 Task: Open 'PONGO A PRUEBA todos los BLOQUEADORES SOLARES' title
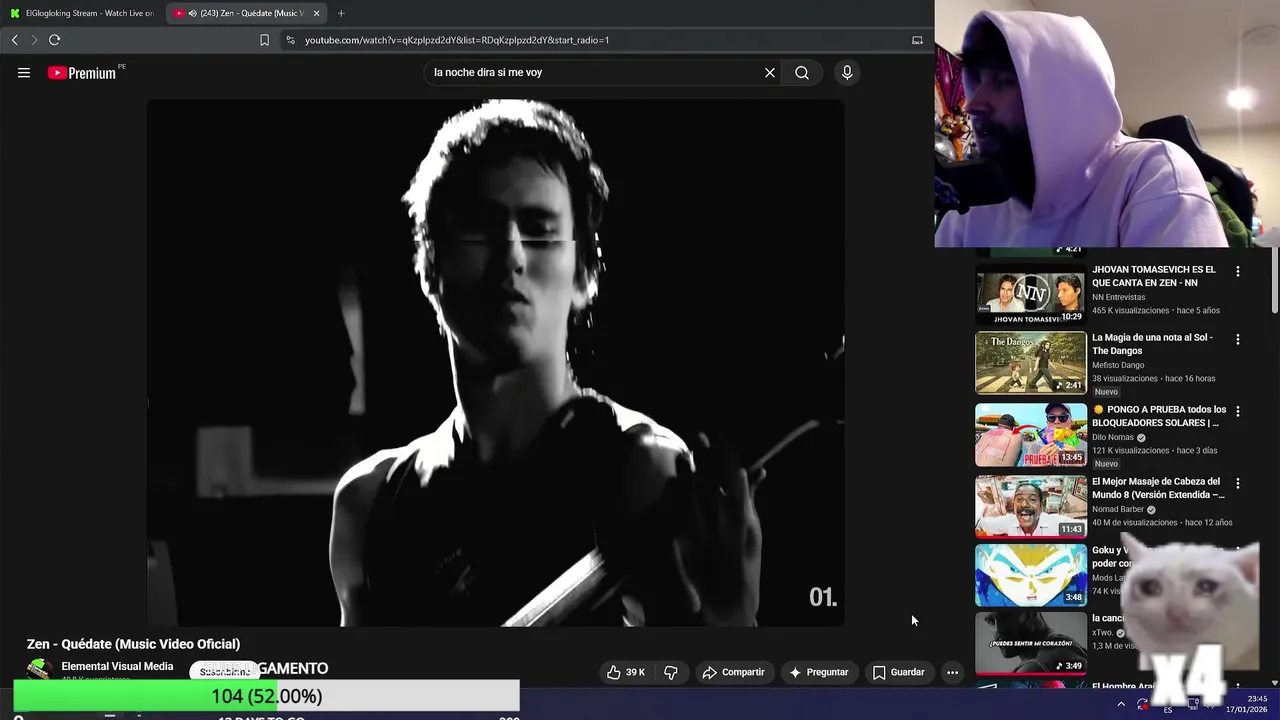point(1159,416)
